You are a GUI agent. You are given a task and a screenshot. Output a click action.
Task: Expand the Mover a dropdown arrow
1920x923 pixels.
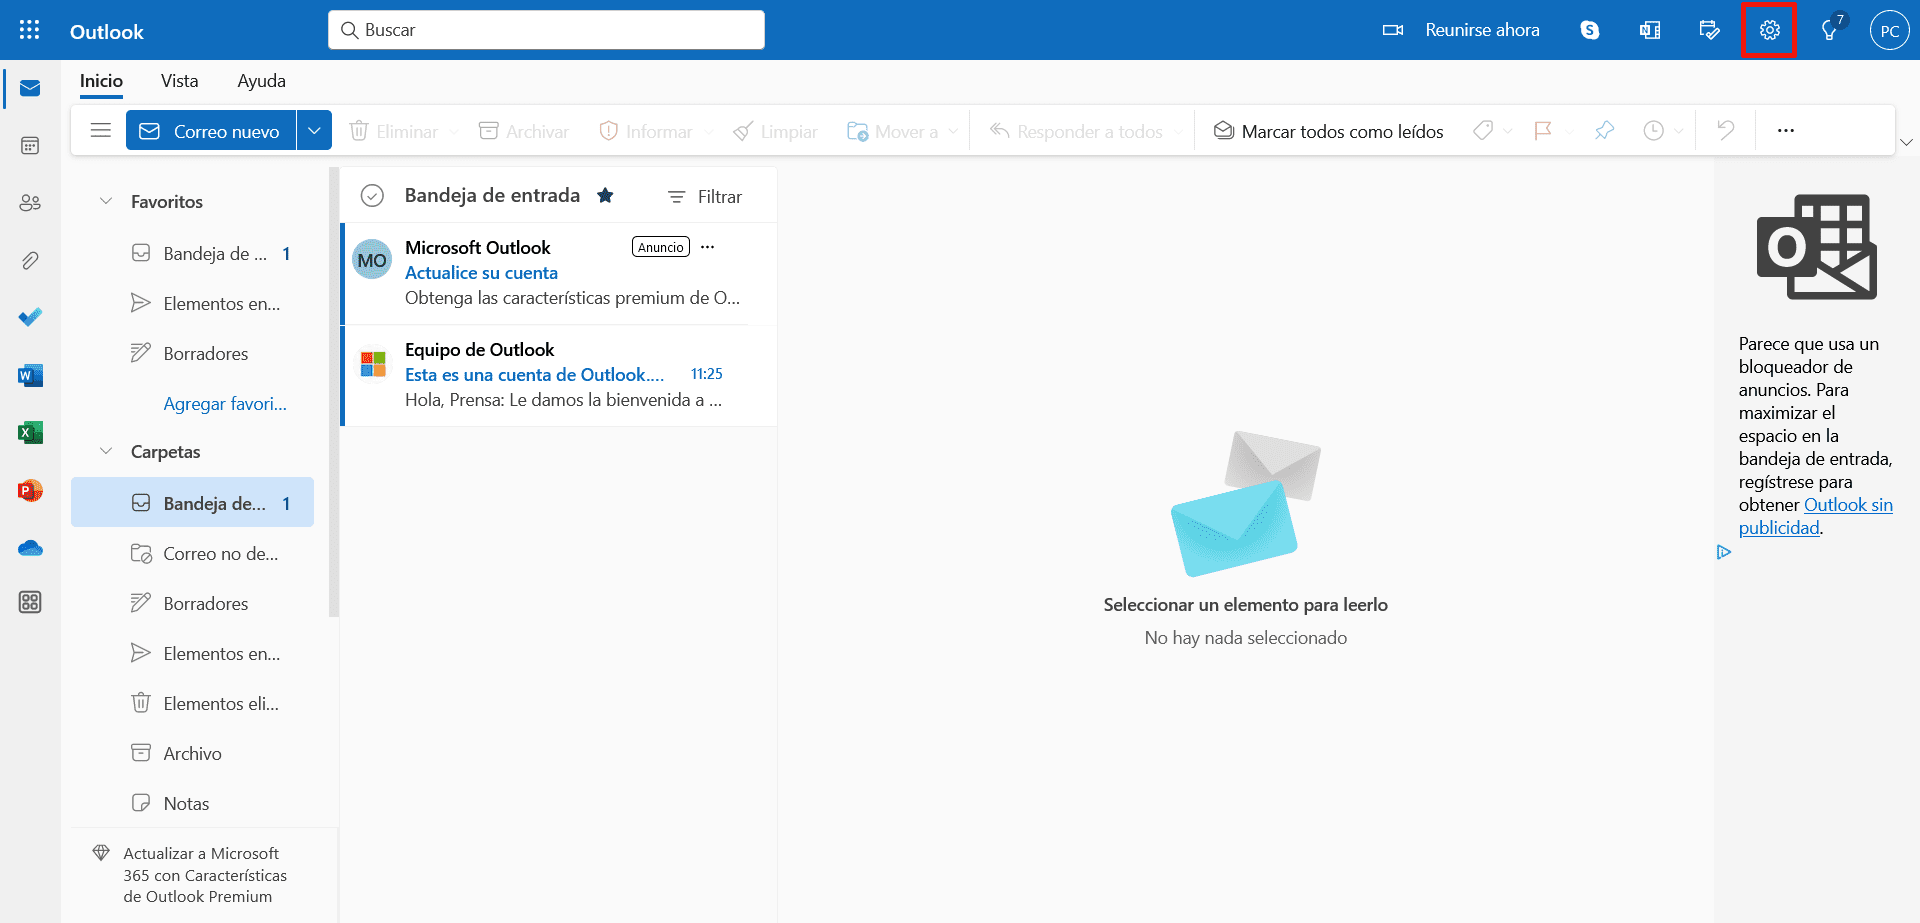(953, 132)
